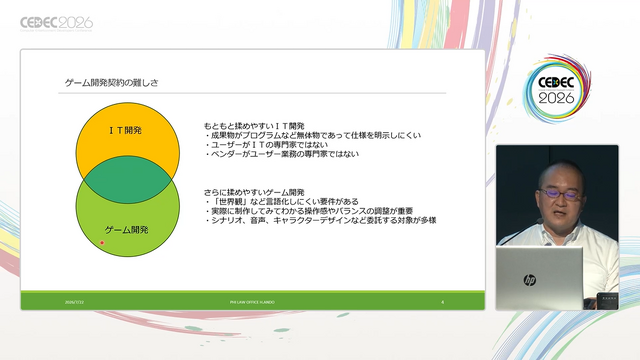
Task: Click the red laser pointer dot
Action: (102, 243)
